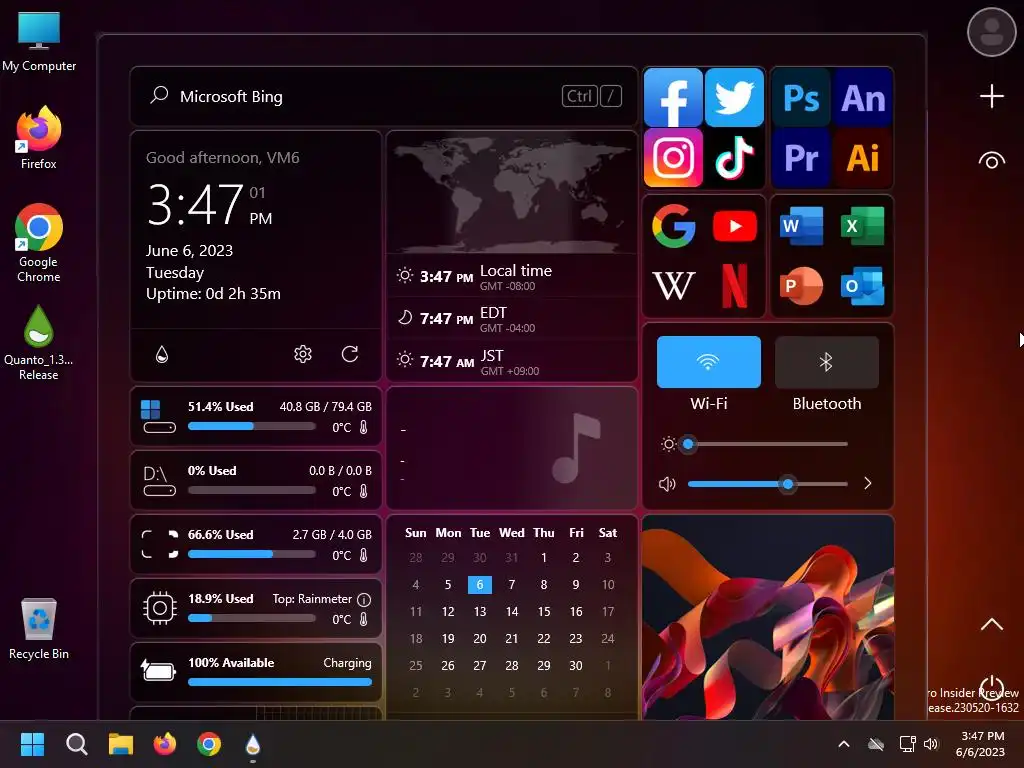Image resolution: width=1024 pixels, height=768 pixels.
Task: Click Rainmeter droplet icon in taskbar
Action: 253,744
